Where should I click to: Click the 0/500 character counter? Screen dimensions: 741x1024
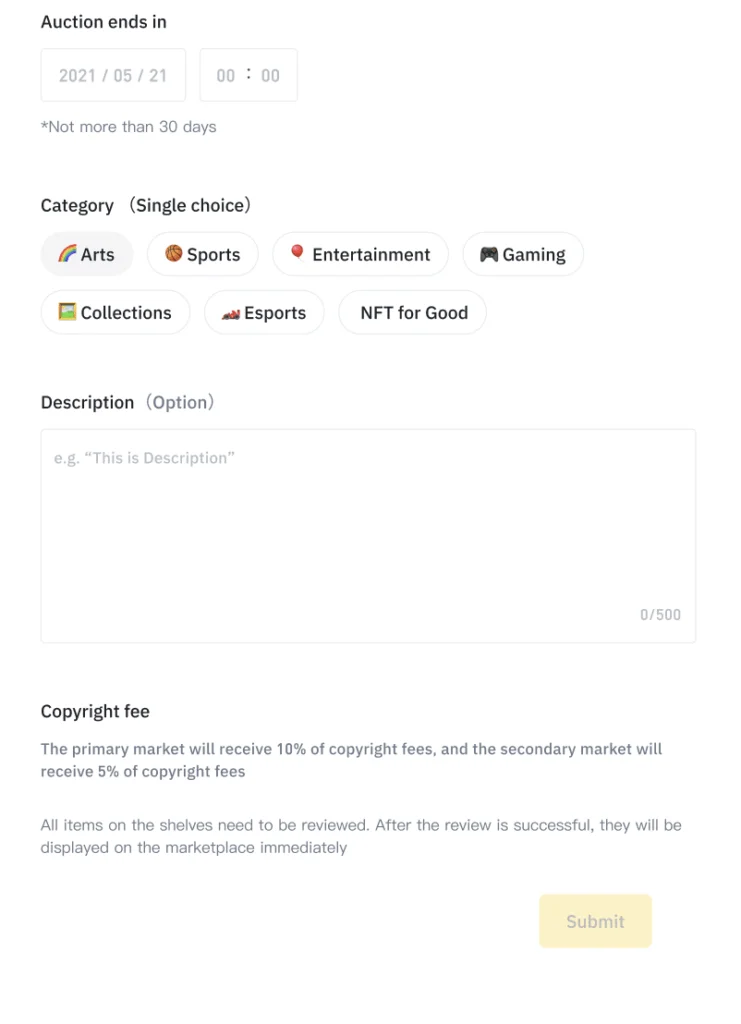660,615
